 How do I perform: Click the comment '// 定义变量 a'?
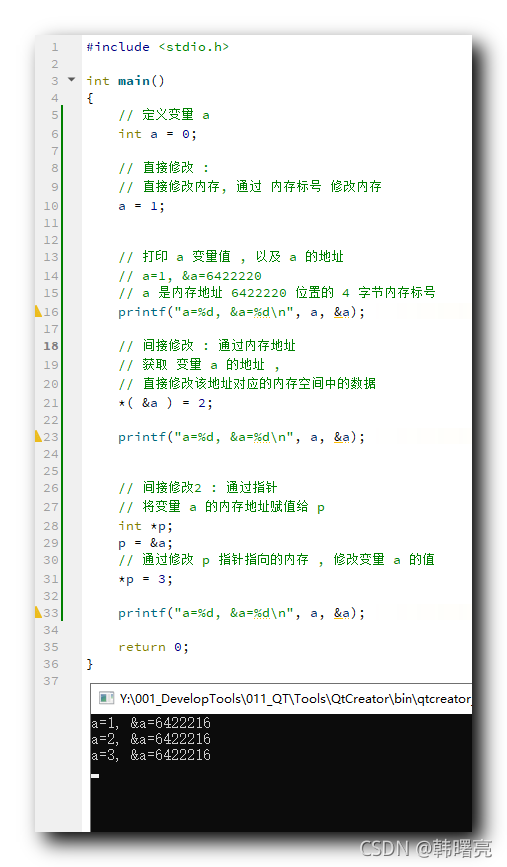[x=164, y=115]
